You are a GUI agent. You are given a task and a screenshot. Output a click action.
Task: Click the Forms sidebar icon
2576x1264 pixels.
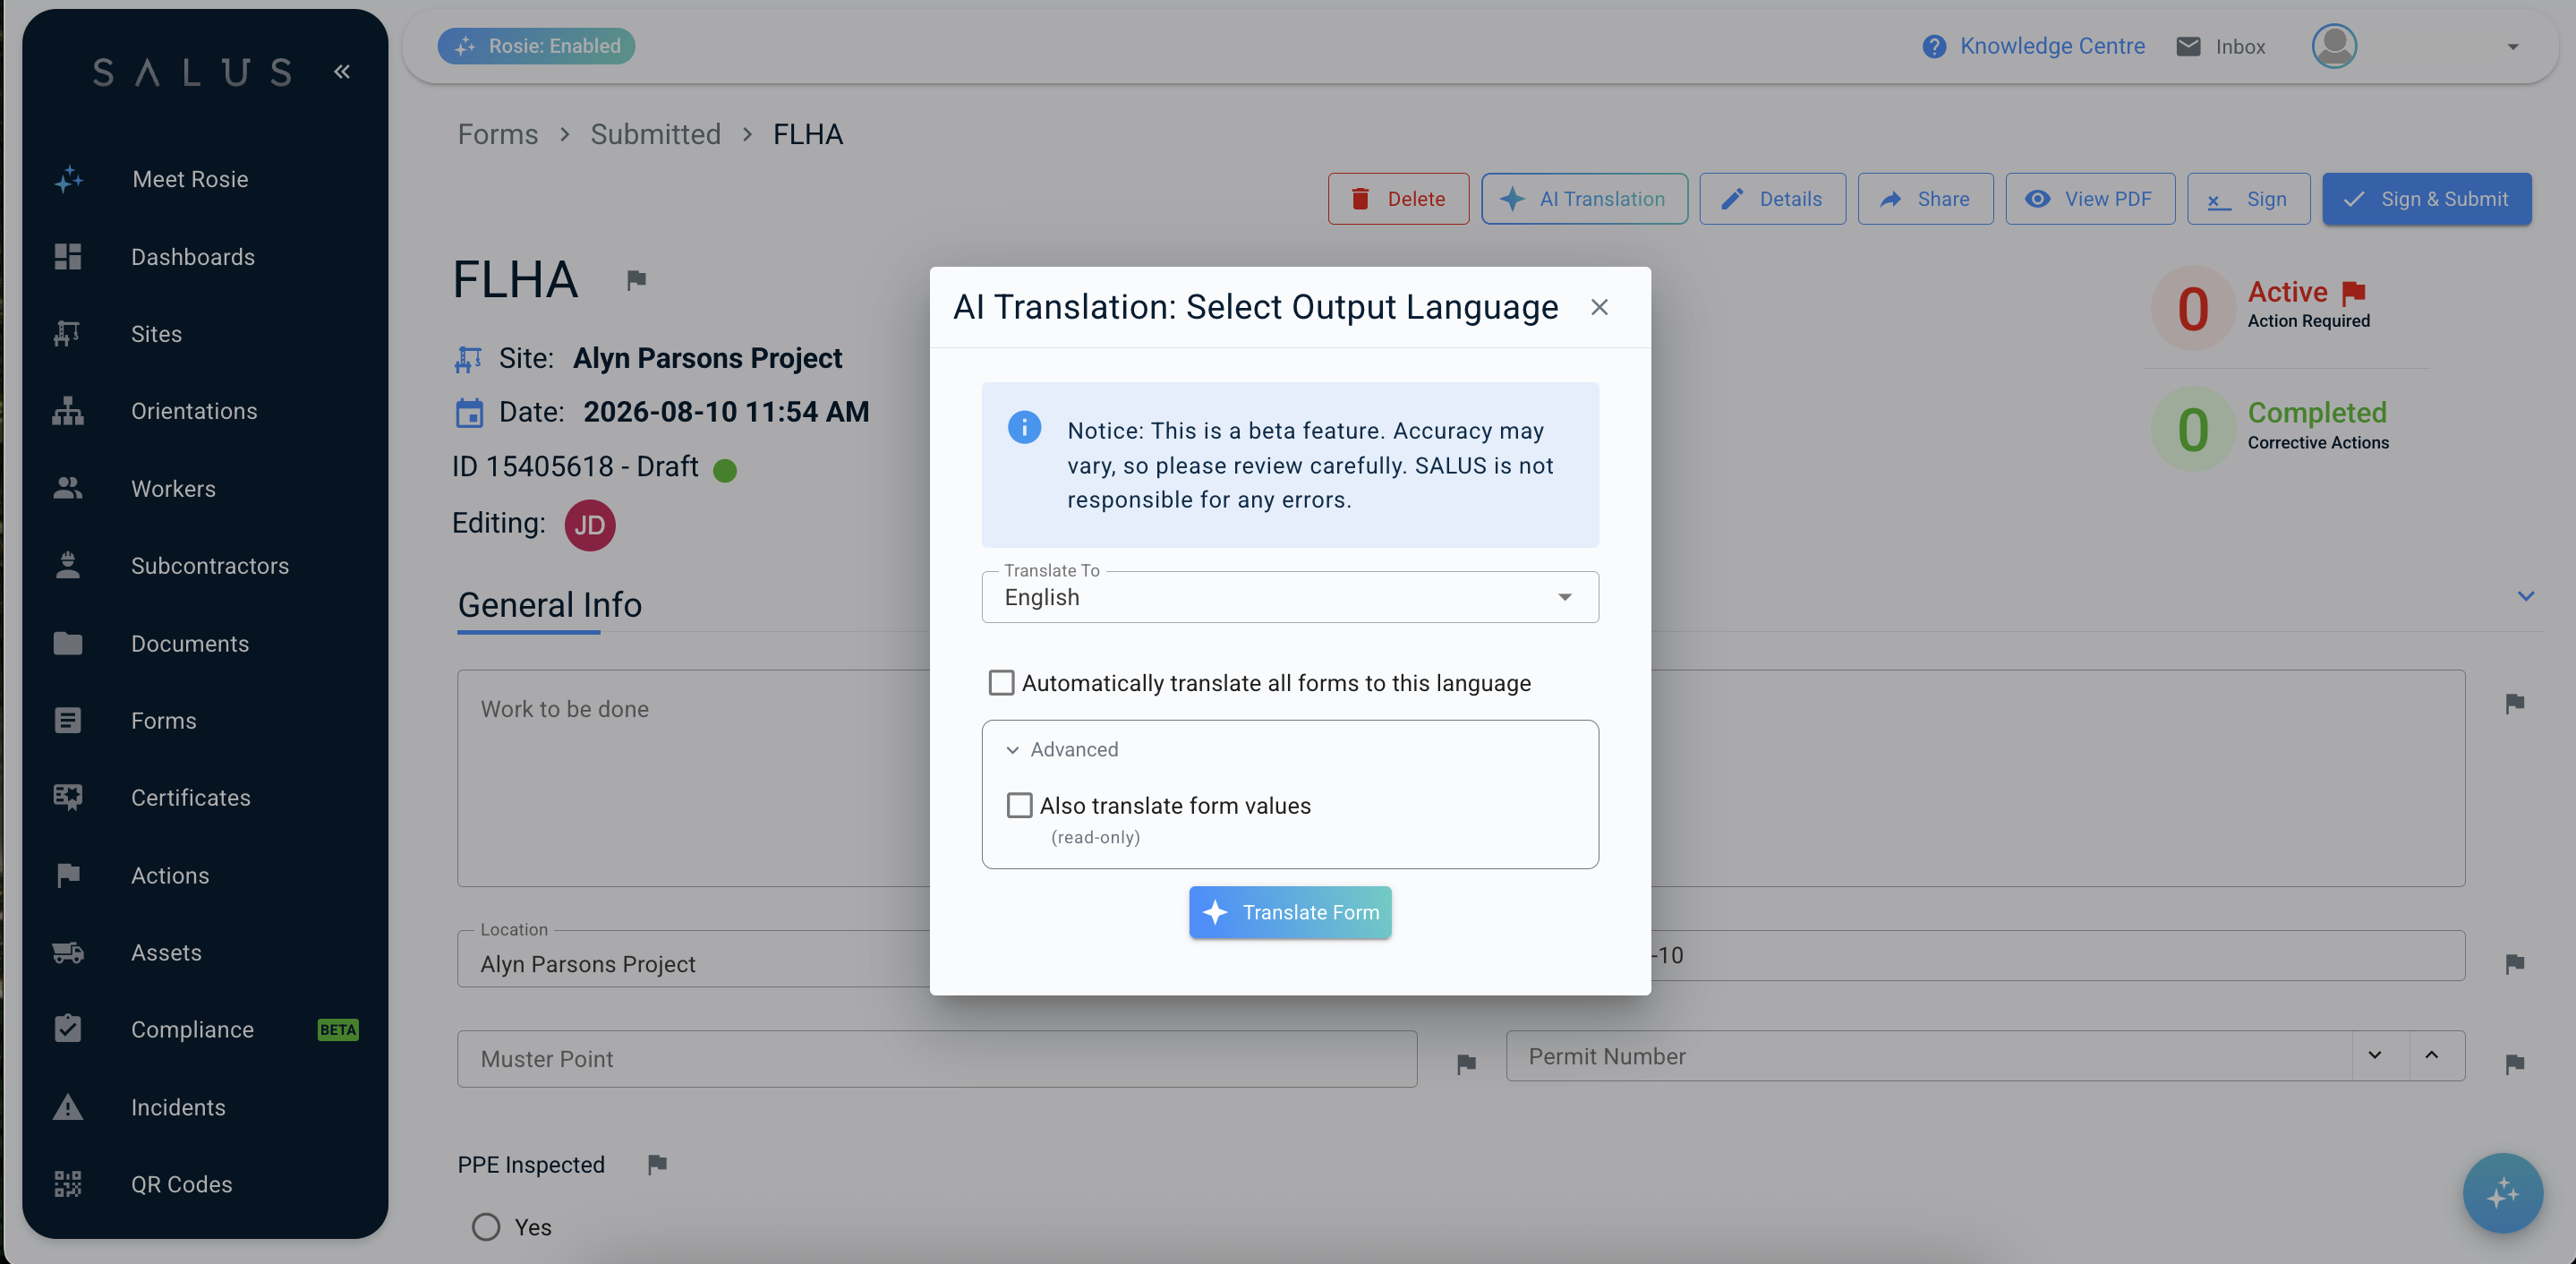(68, 720)
